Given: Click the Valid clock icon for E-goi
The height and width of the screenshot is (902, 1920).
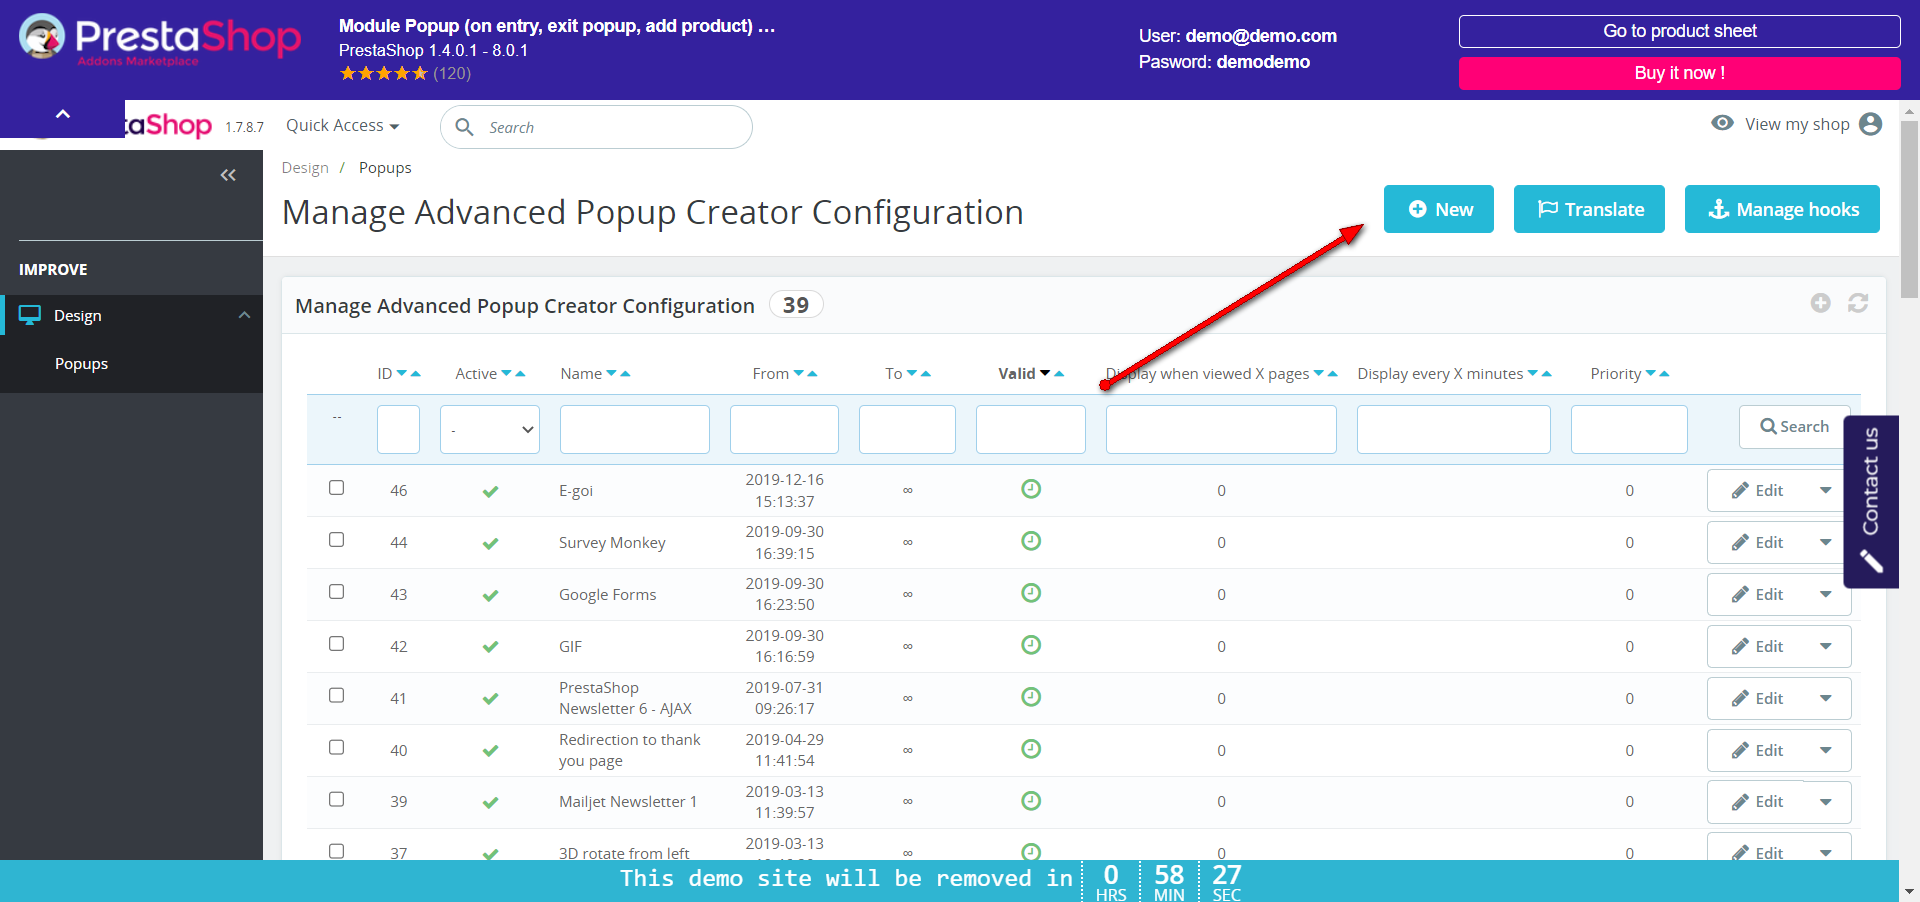Looking at the screenshot, I should point(1031,489).
